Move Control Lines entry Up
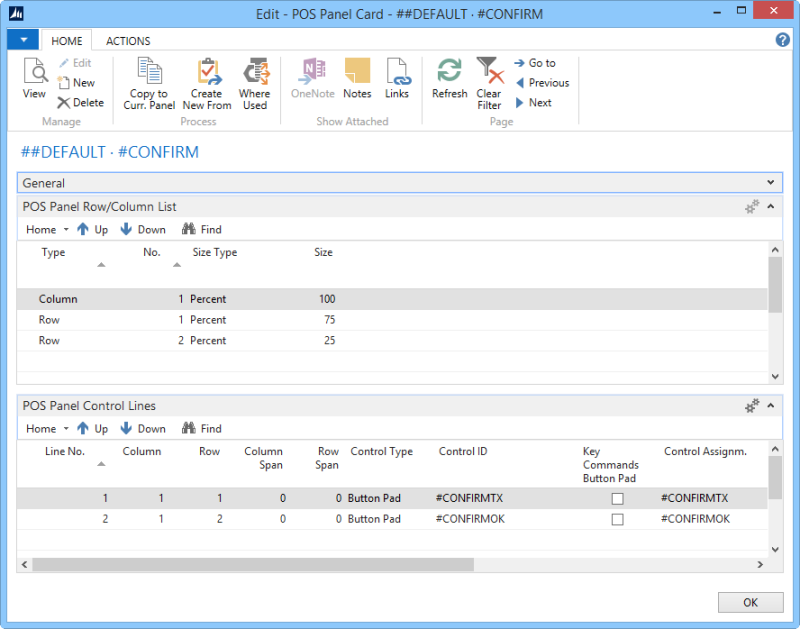800x629 pixels. [x=92, y=429]
